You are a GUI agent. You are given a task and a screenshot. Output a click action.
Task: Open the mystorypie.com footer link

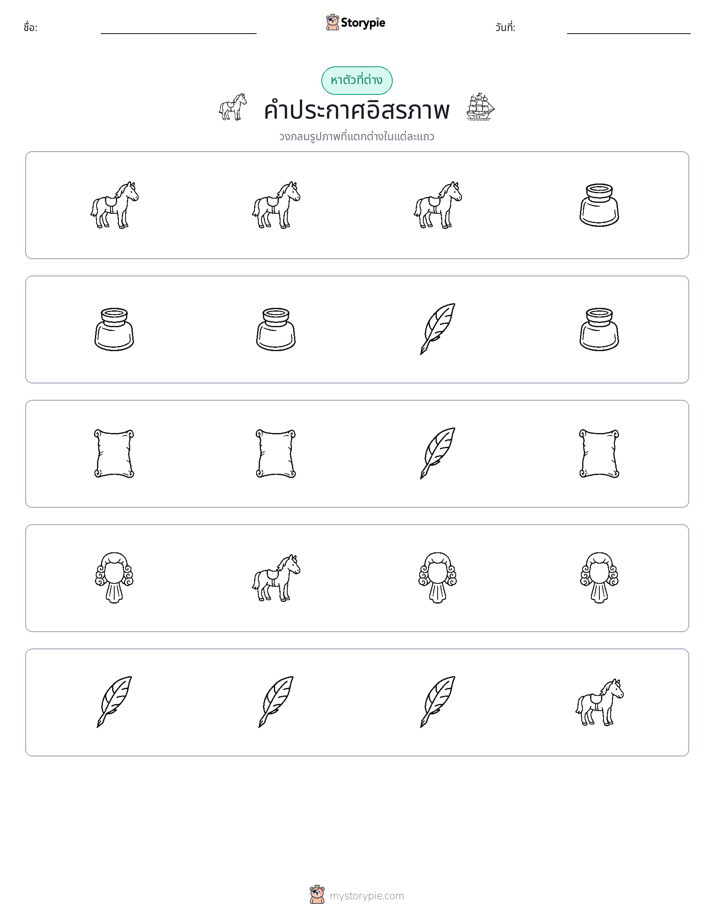(366, 896)
